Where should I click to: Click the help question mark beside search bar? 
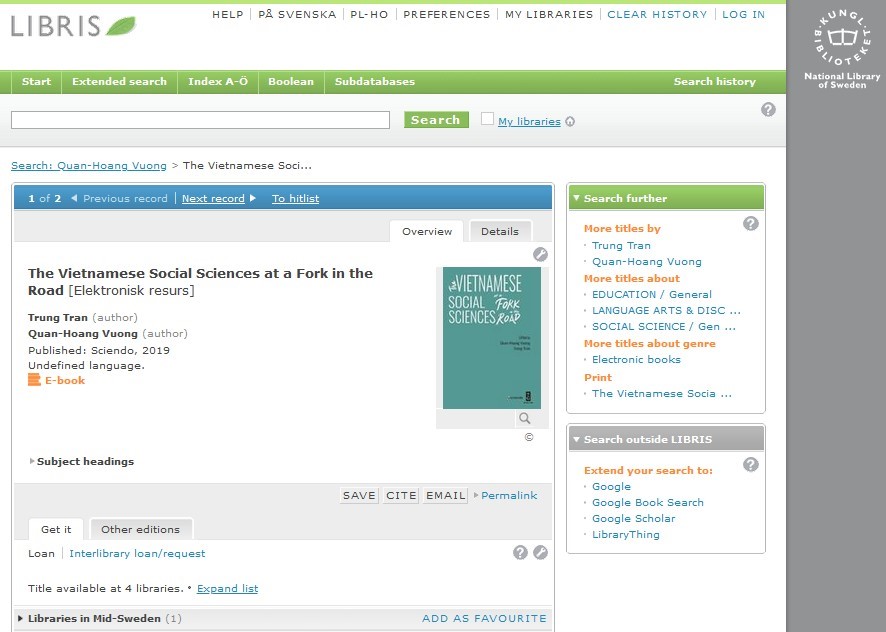click(768, 110)
